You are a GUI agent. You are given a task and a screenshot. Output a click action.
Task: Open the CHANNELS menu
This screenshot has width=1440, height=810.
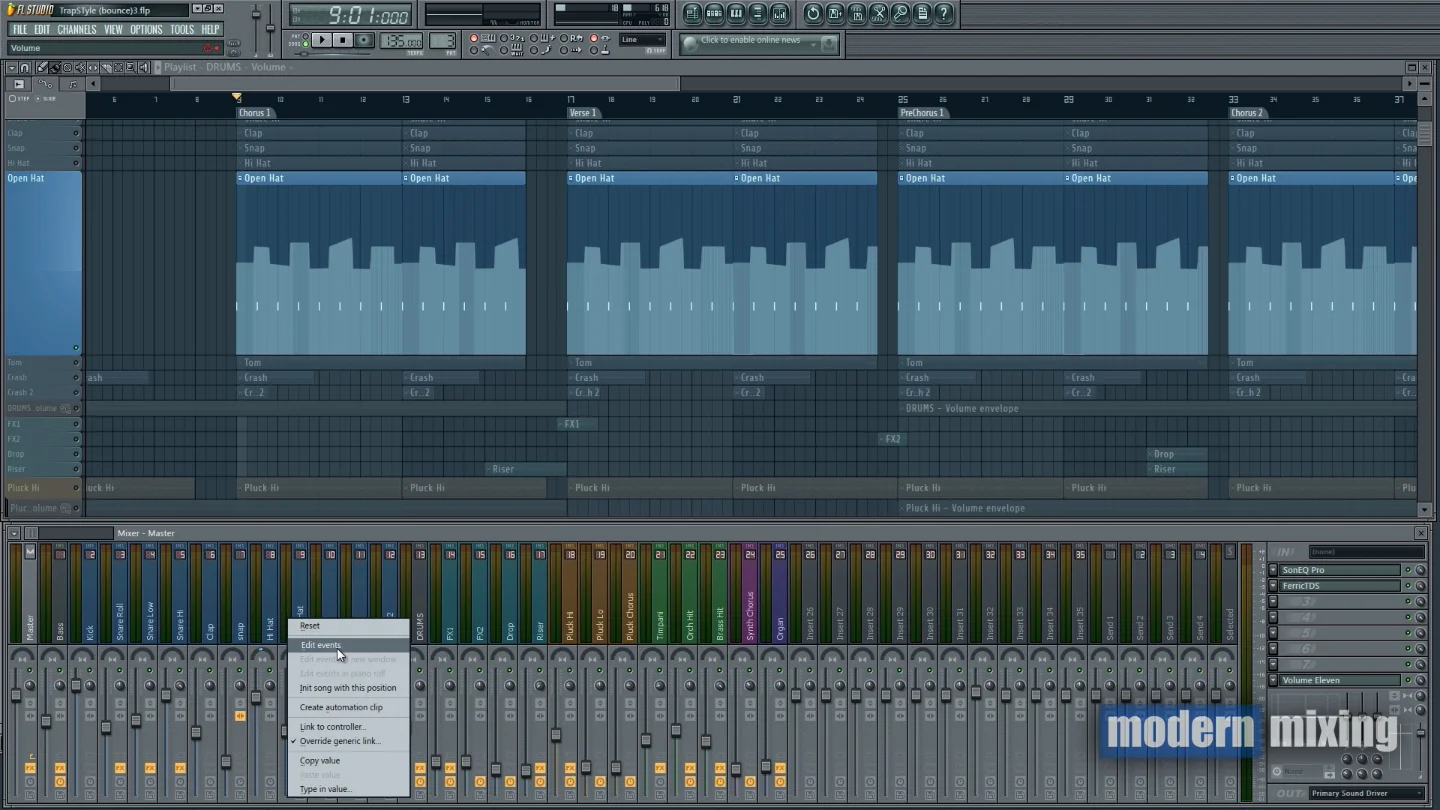pos(77,30)
